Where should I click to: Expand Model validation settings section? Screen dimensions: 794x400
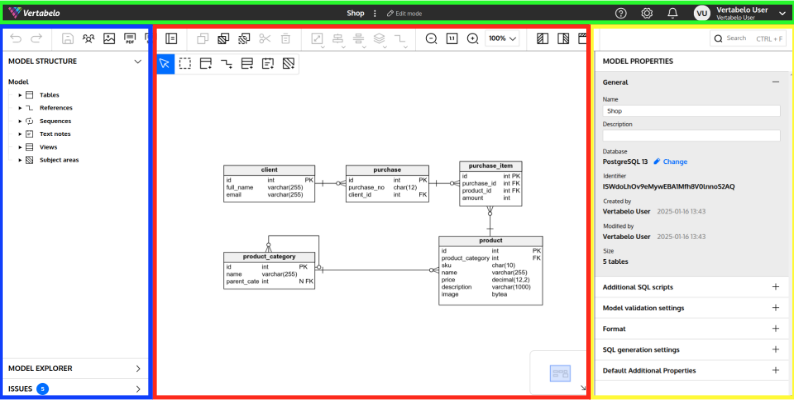tap(775, 308)
